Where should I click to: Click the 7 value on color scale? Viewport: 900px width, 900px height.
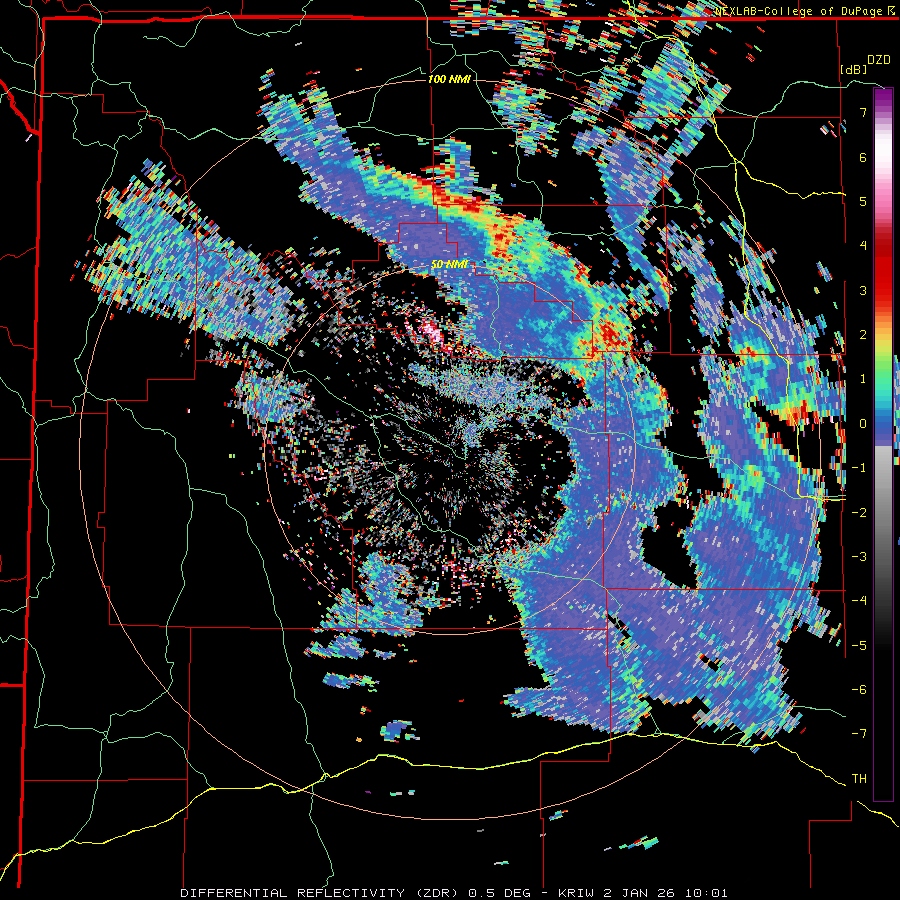pyautogui.click(x=863, y=112)
